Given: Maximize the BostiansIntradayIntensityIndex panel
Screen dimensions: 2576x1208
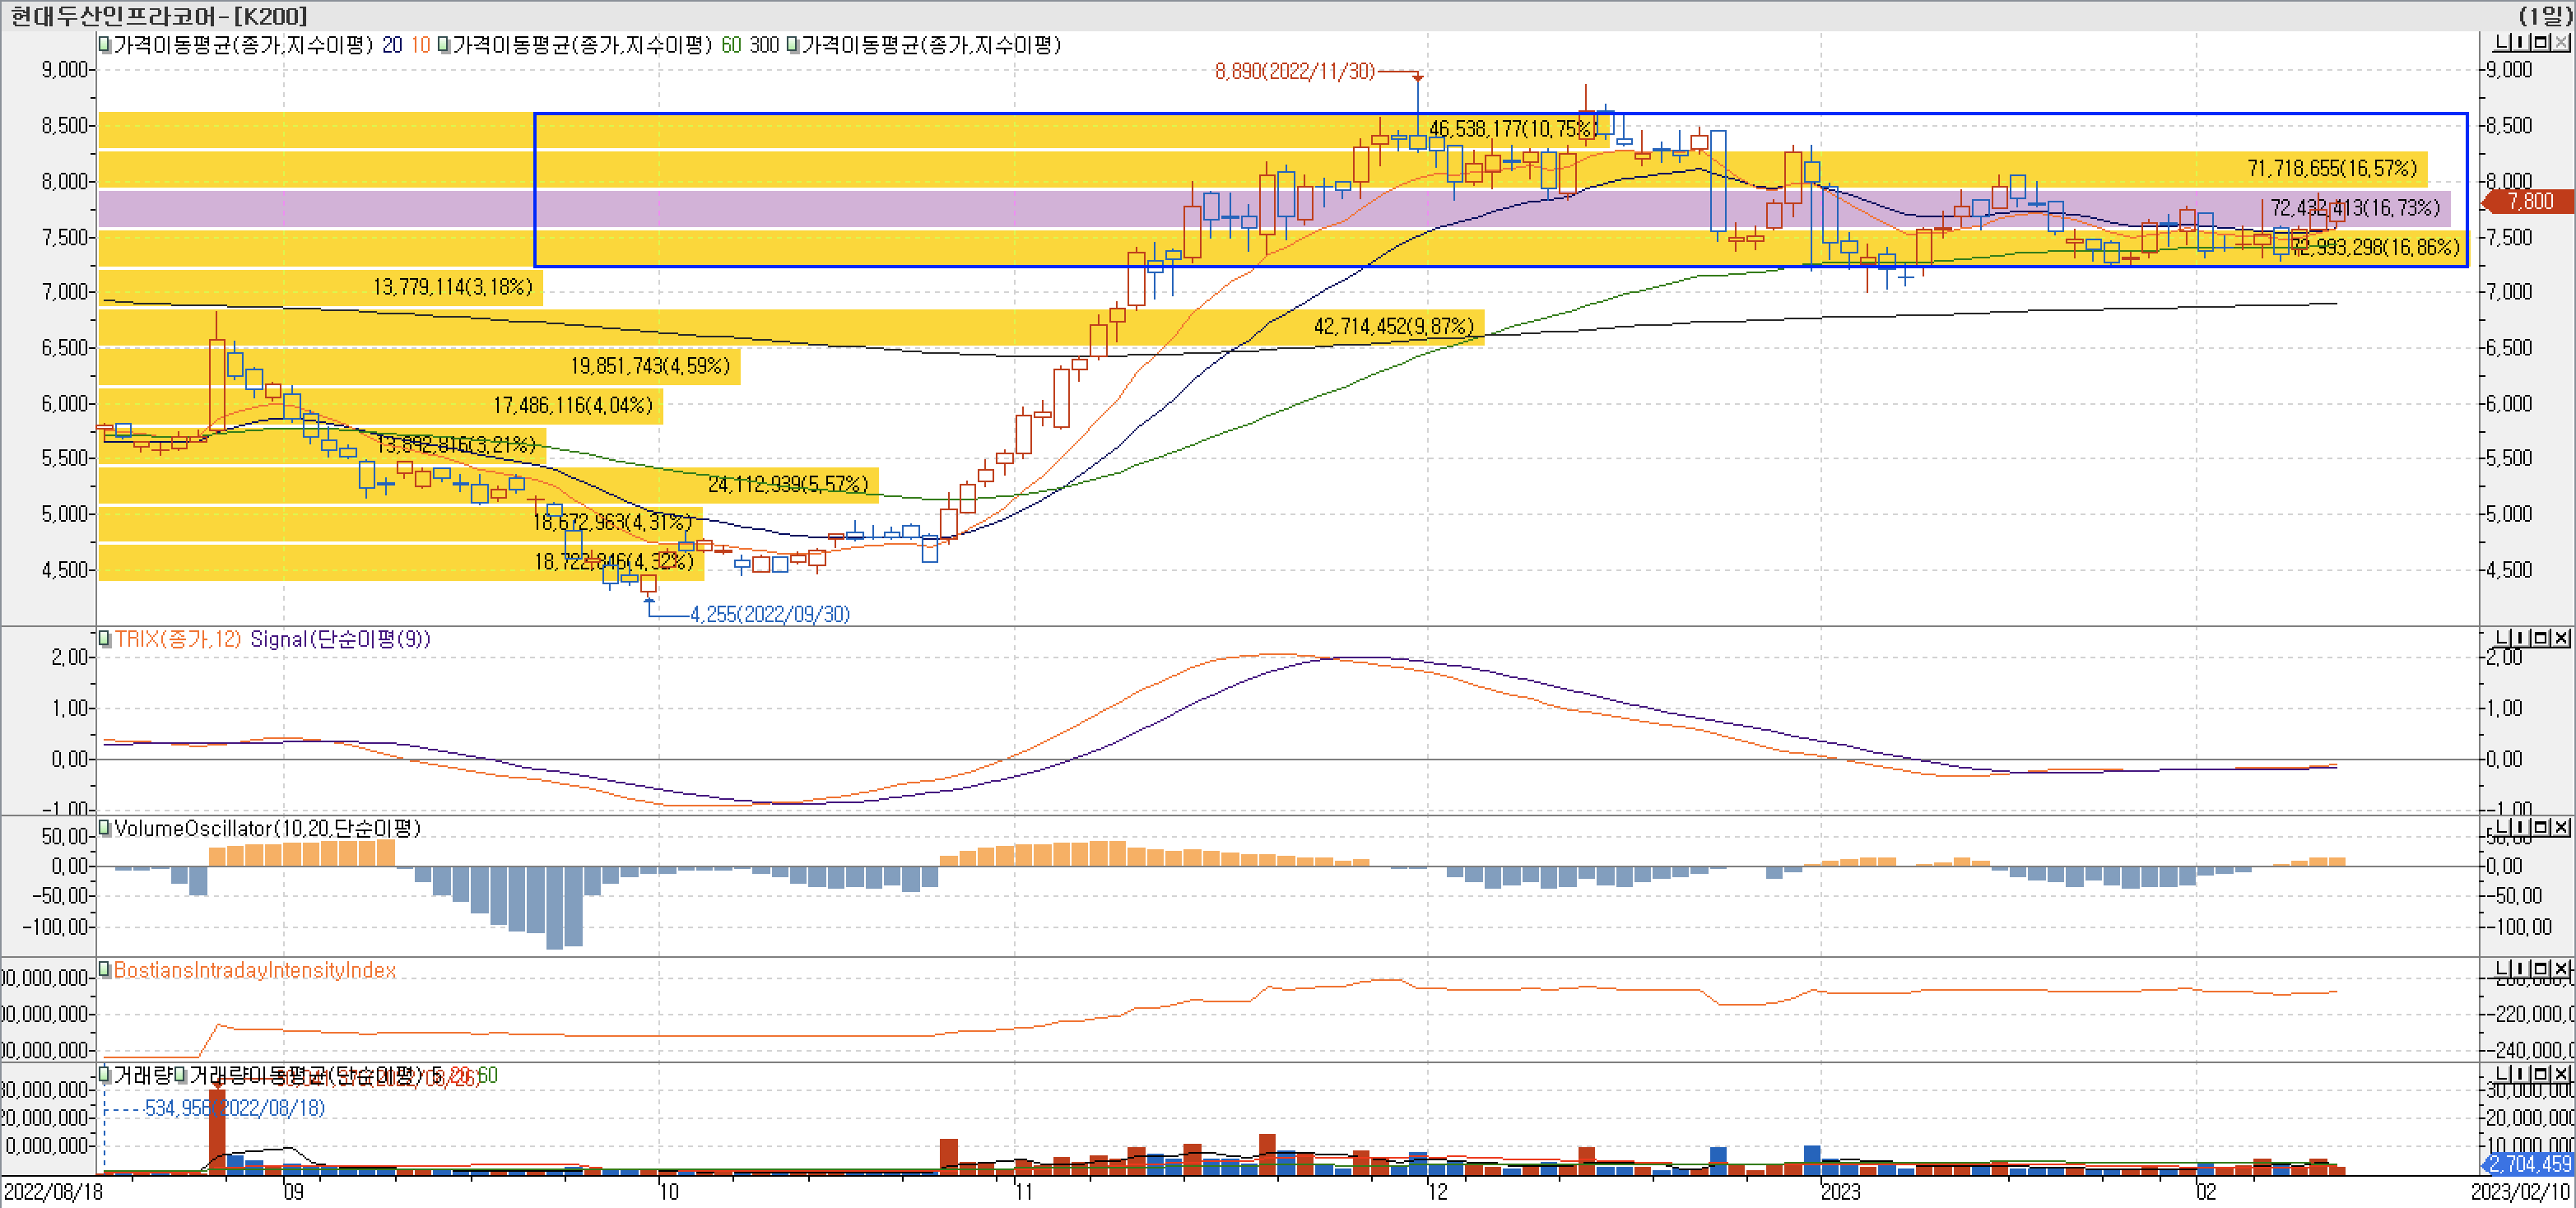Looking at the screenshot, I should [x=2541, y=968].
